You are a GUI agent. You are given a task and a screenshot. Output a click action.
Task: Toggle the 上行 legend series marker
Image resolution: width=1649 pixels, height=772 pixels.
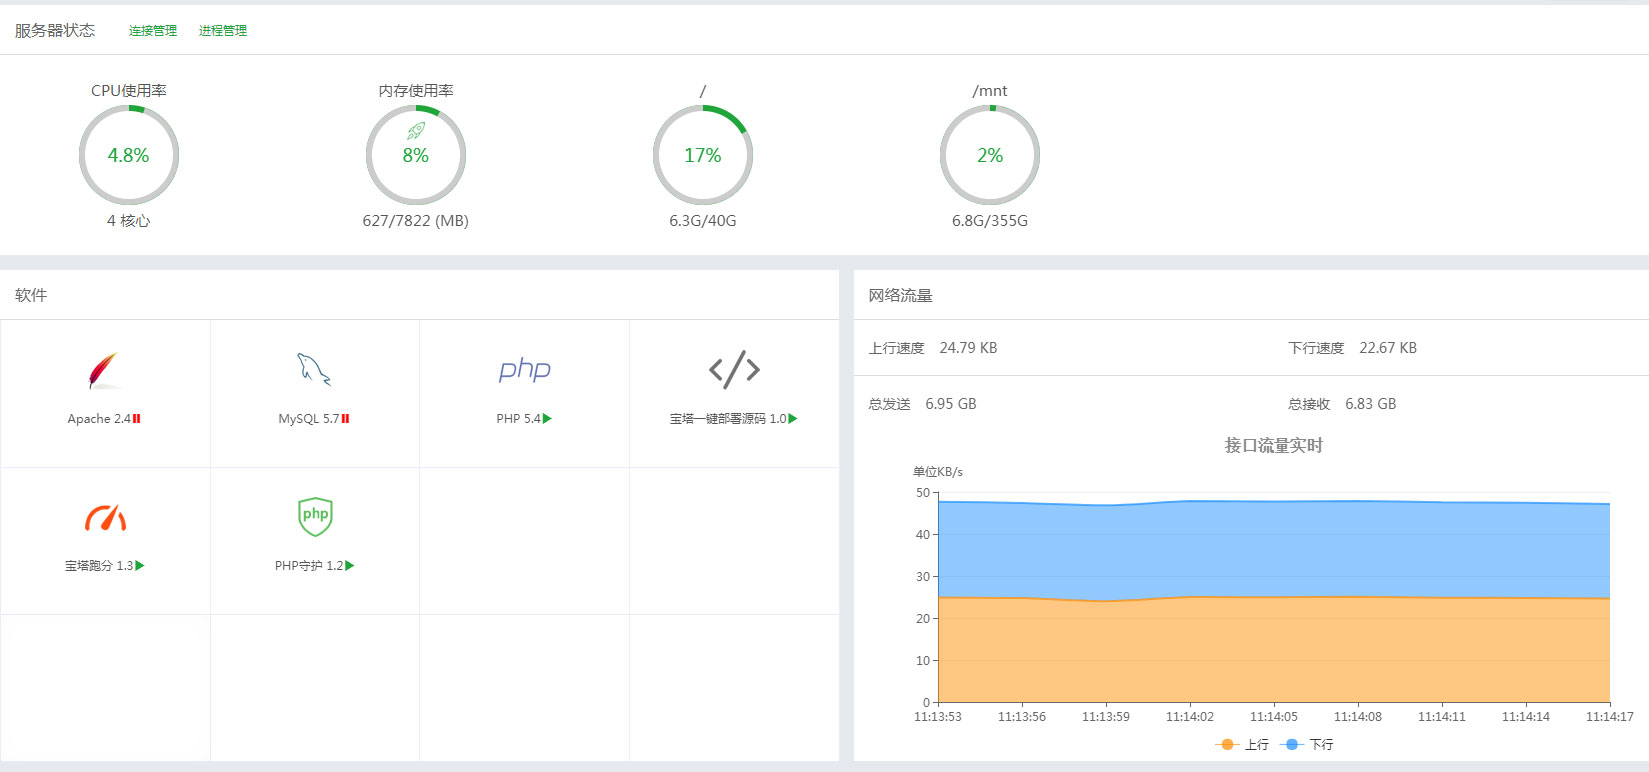pyautogui.click(x=1227, y=744)
